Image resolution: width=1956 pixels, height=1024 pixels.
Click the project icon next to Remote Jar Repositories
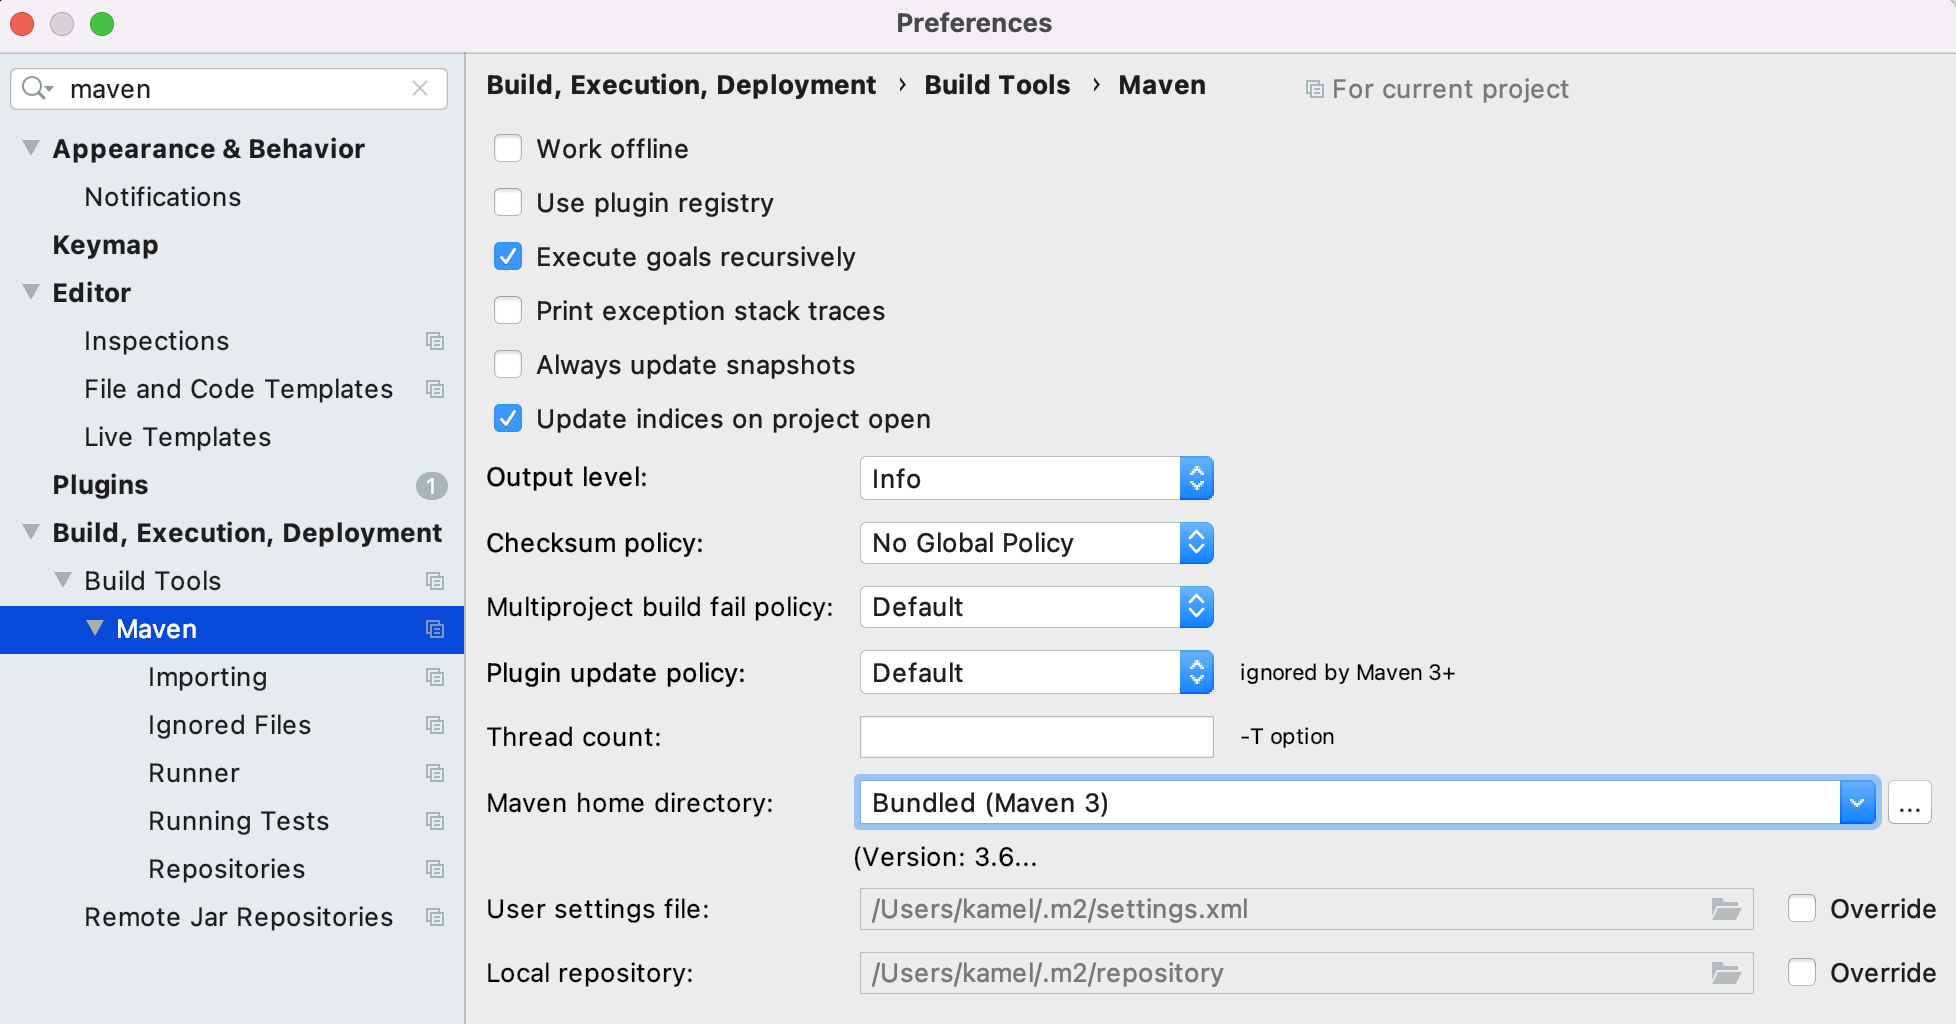tap(435, 917)
